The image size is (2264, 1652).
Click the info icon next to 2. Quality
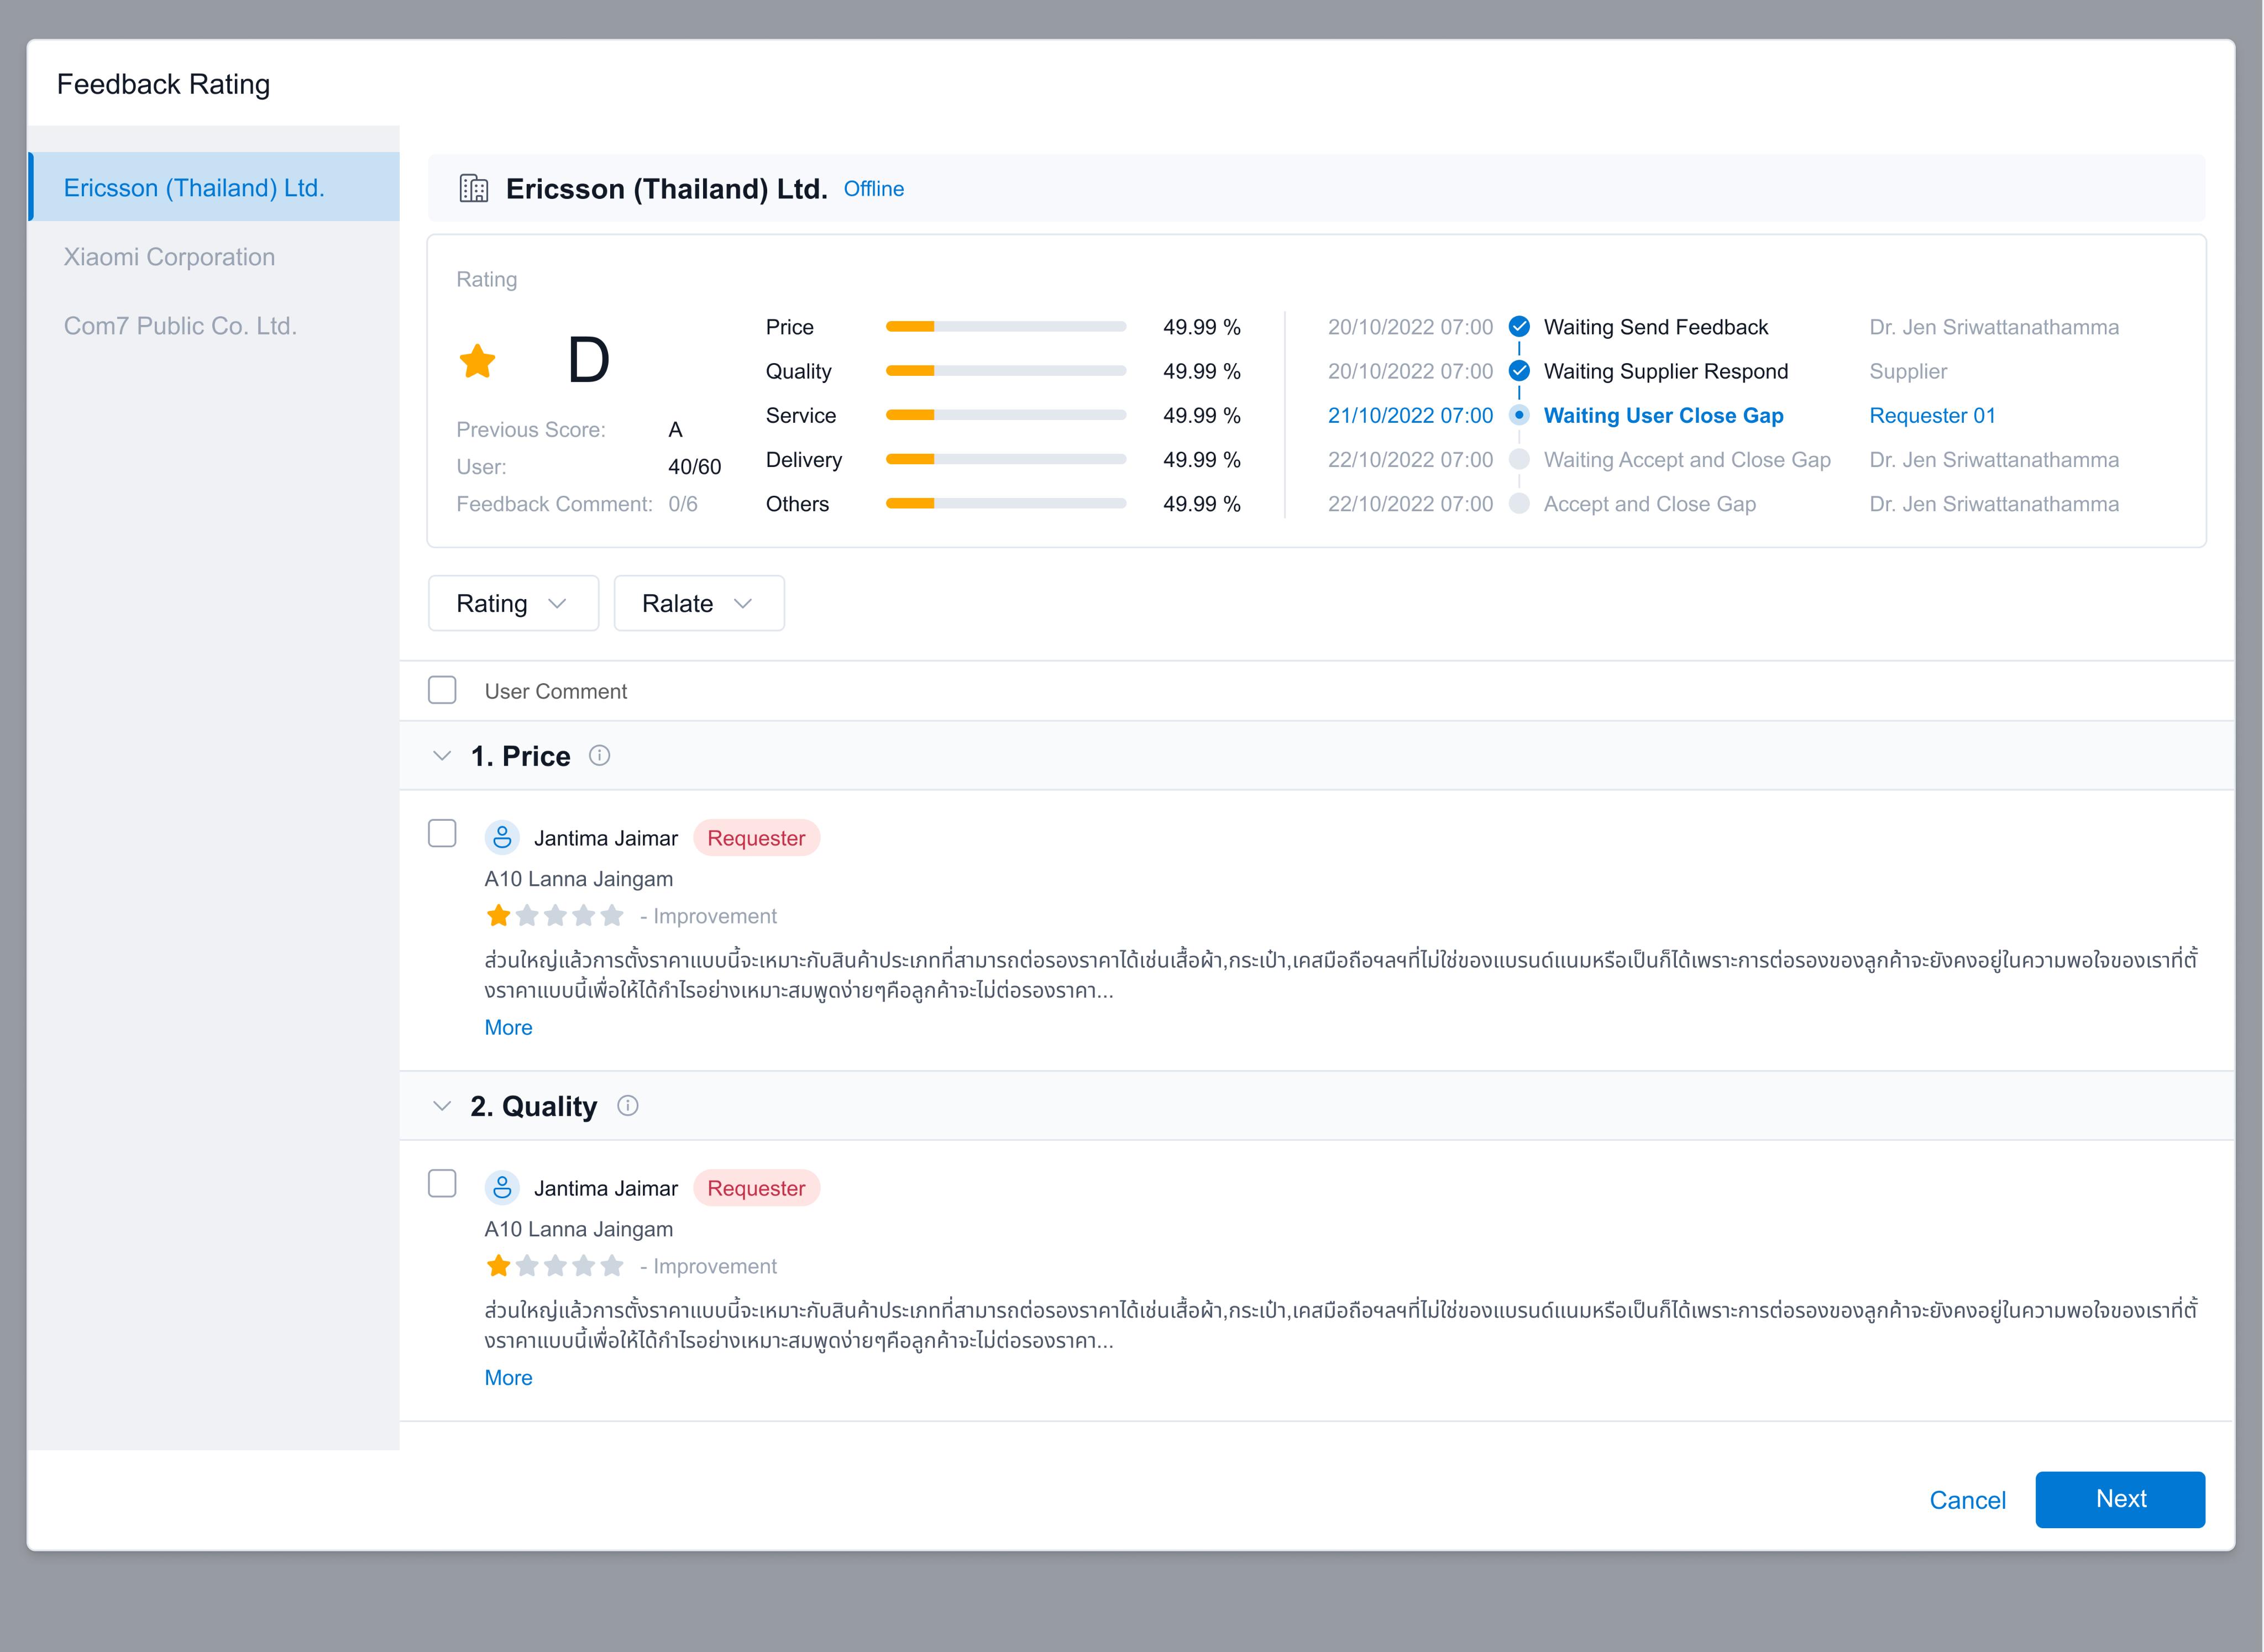tap(627, 1105)
